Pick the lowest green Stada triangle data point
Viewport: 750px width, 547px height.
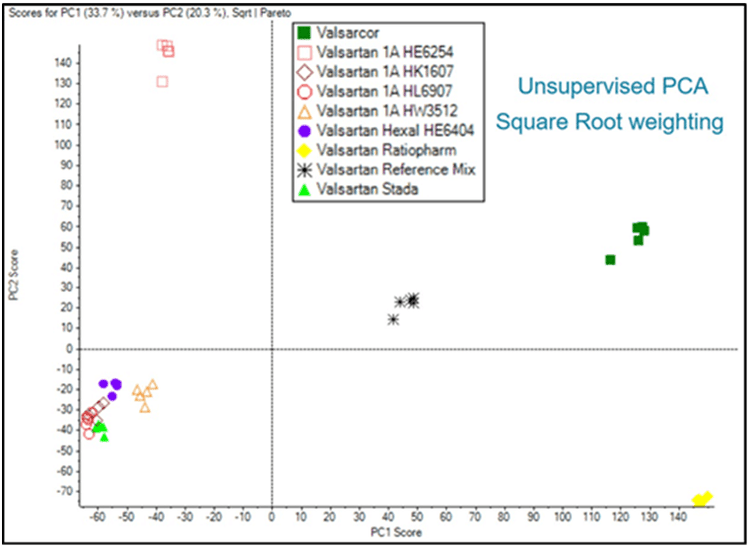pos(104,437)
